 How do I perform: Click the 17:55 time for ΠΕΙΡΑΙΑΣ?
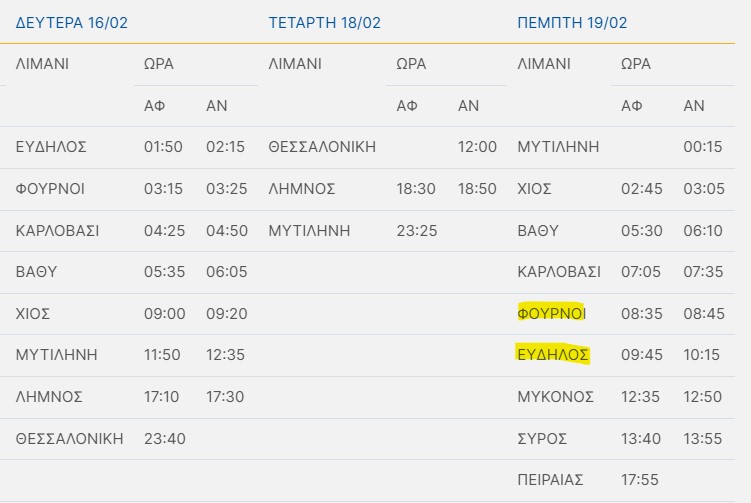click(641, 479)
